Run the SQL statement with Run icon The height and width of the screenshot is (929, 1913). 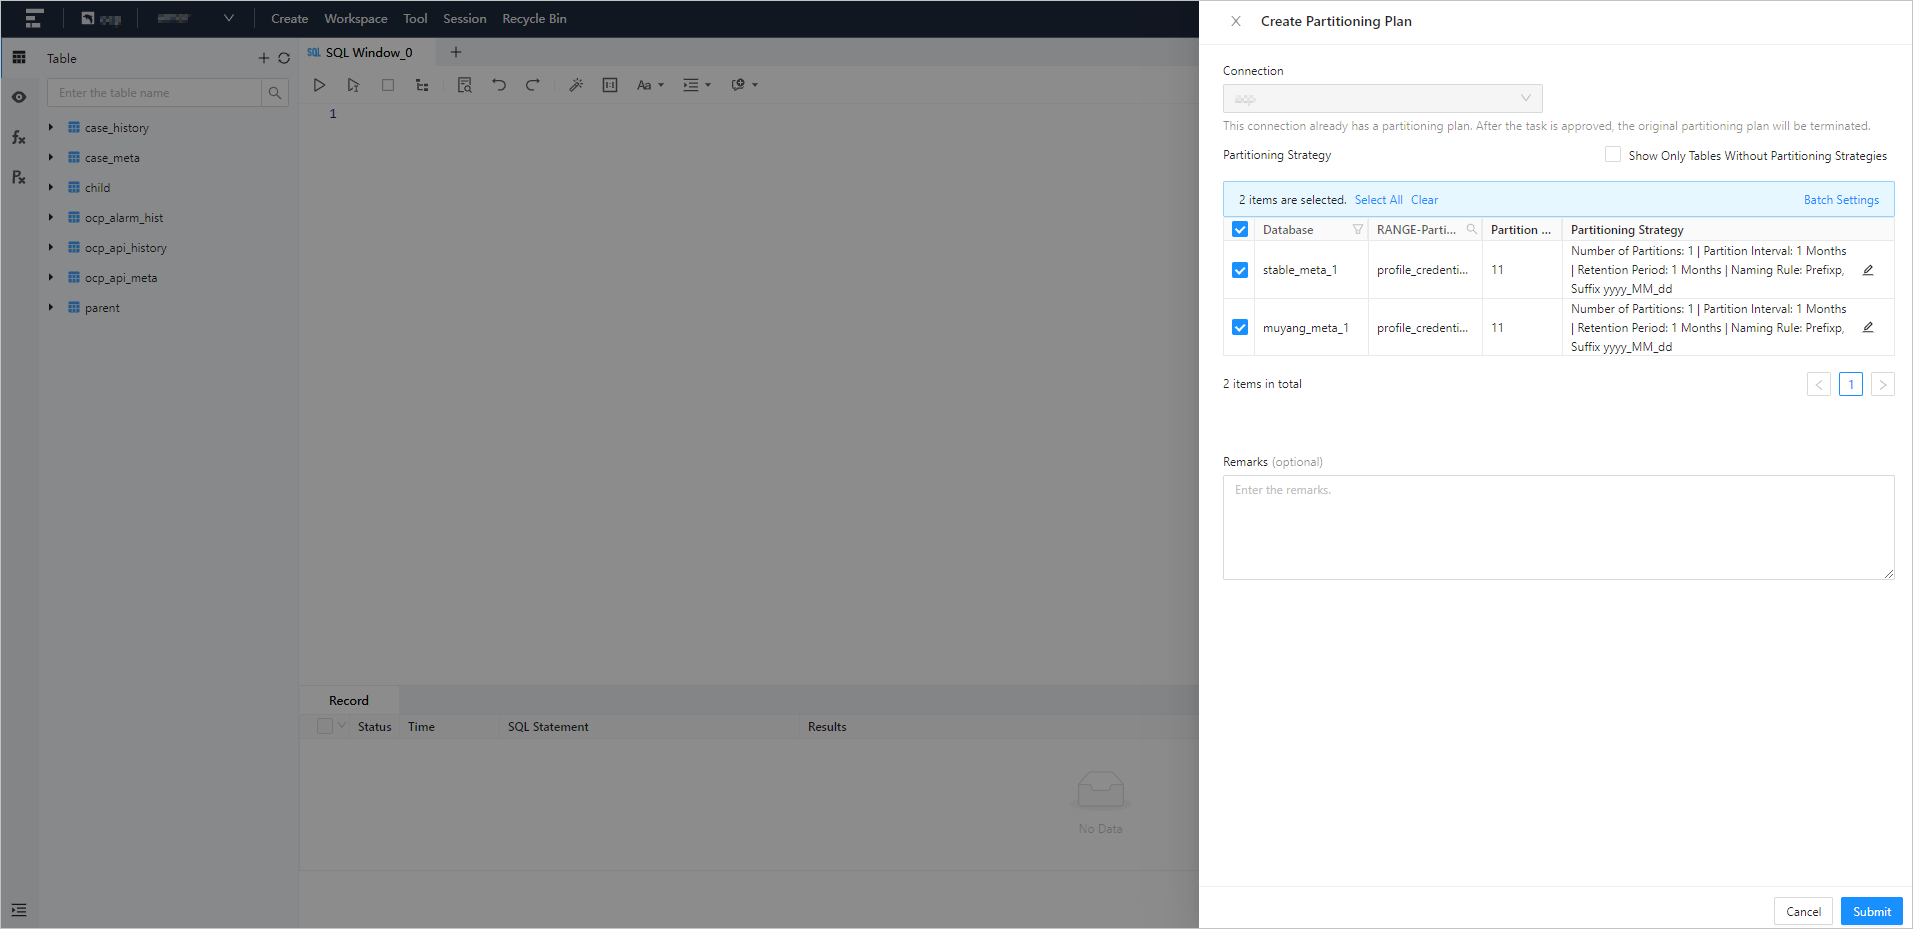[x=319, y=85]
